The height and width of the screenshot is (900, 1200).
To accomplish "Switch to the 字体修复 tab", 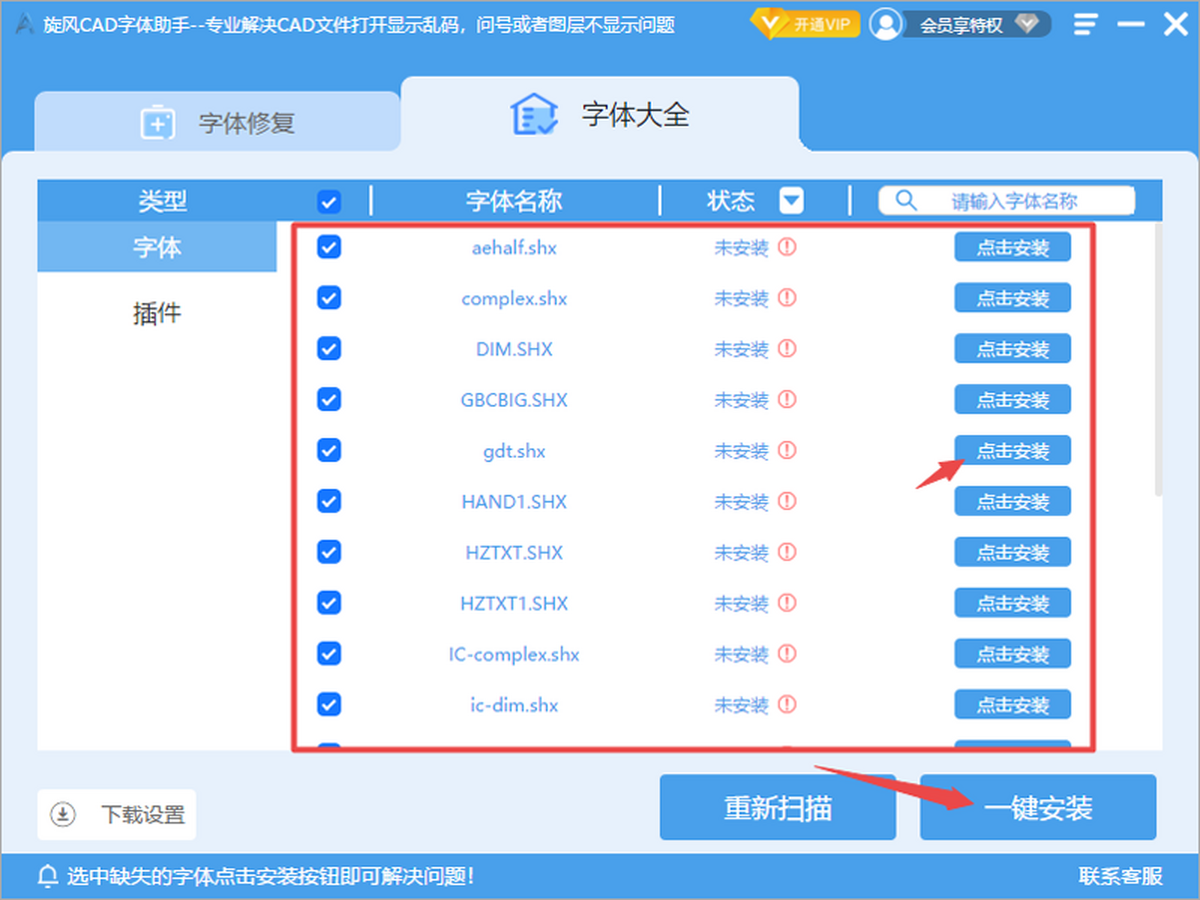I will tap(218, 122).
